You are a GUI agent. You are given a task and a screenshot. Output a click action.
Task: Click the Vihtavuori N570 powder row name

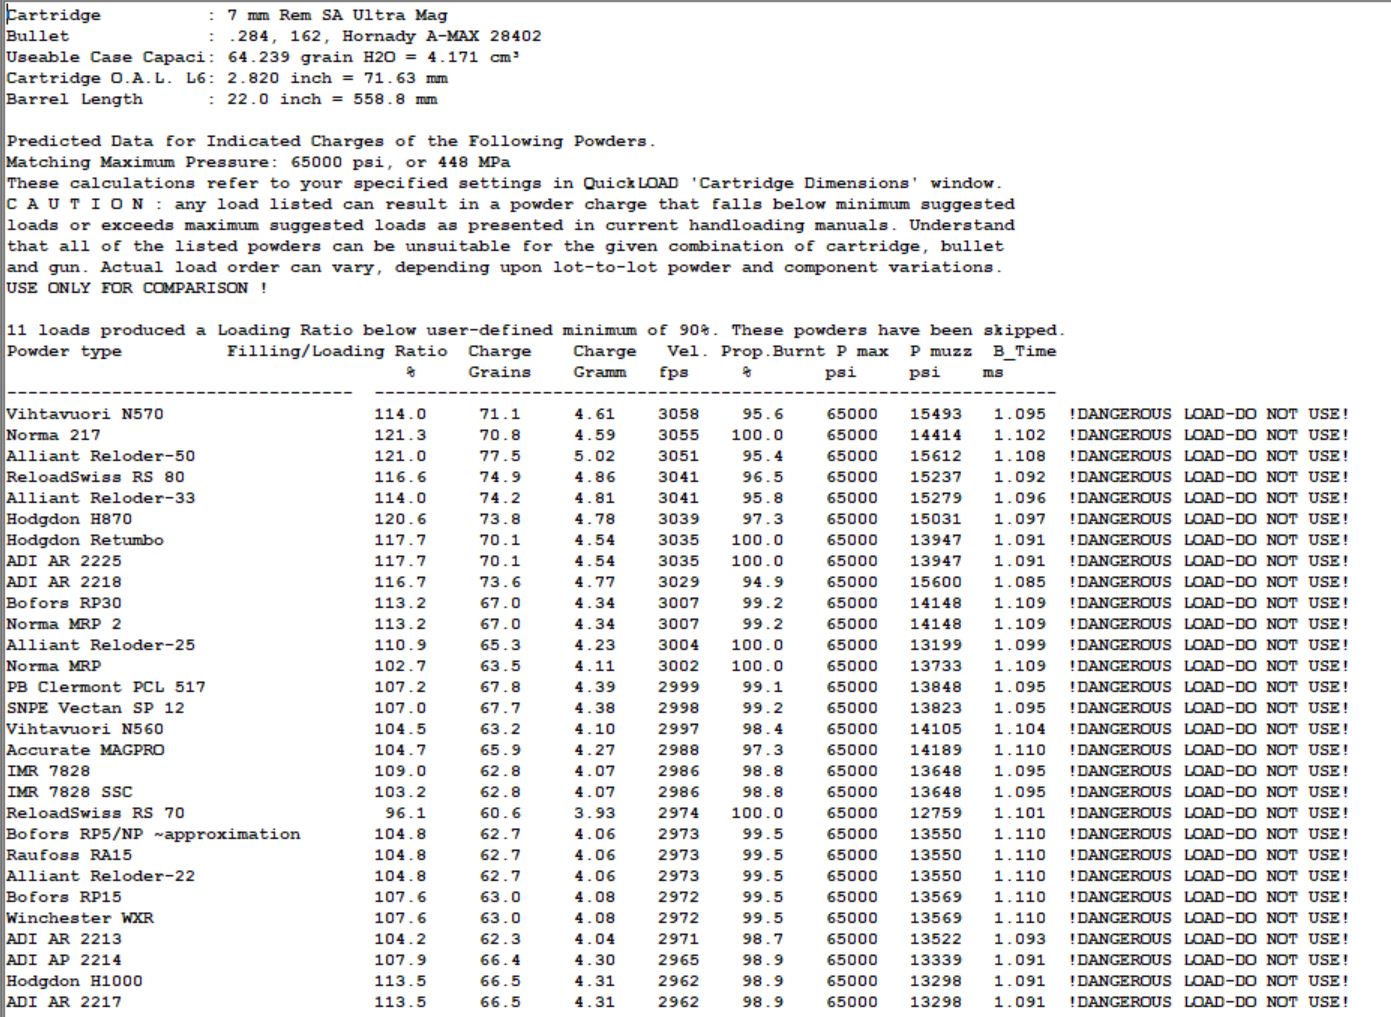coord(85,414)
